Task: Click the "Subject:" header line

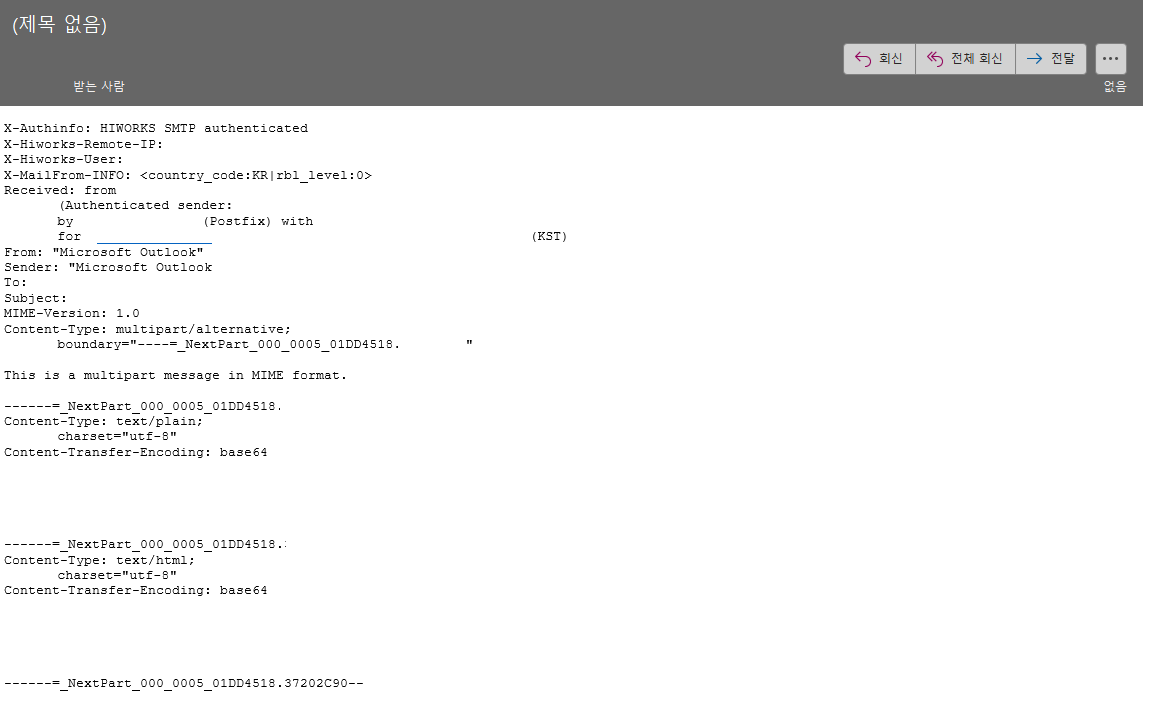Action: click(x=35, y=298)
